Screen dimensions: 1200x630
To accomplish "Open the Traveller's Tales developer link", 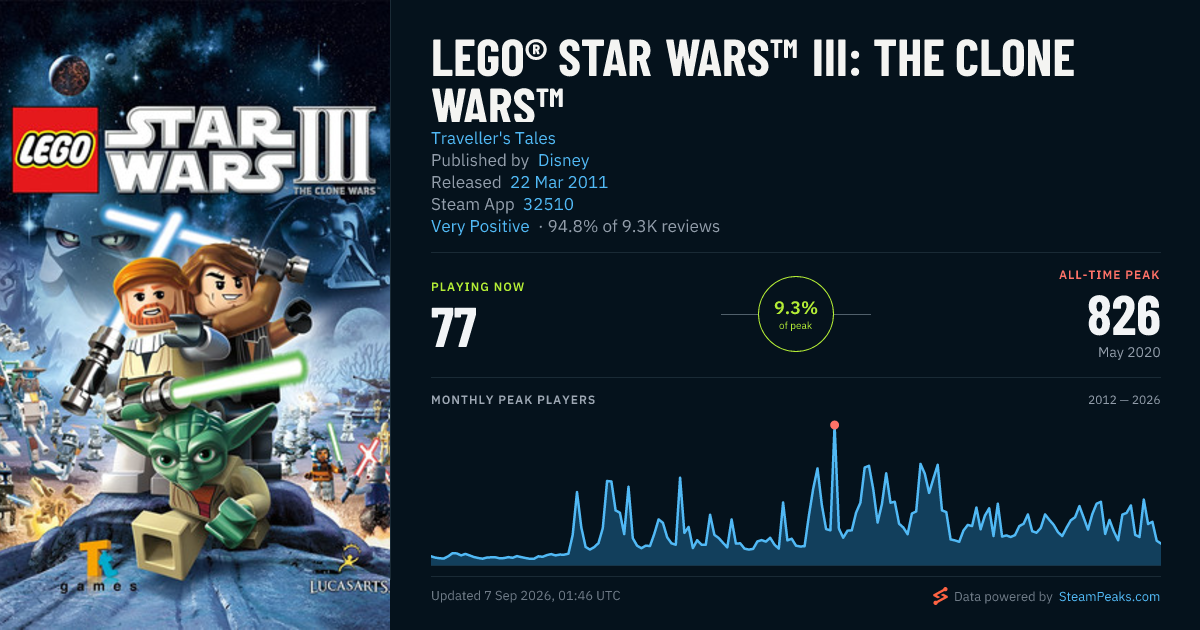I will (x=493, y=138).
